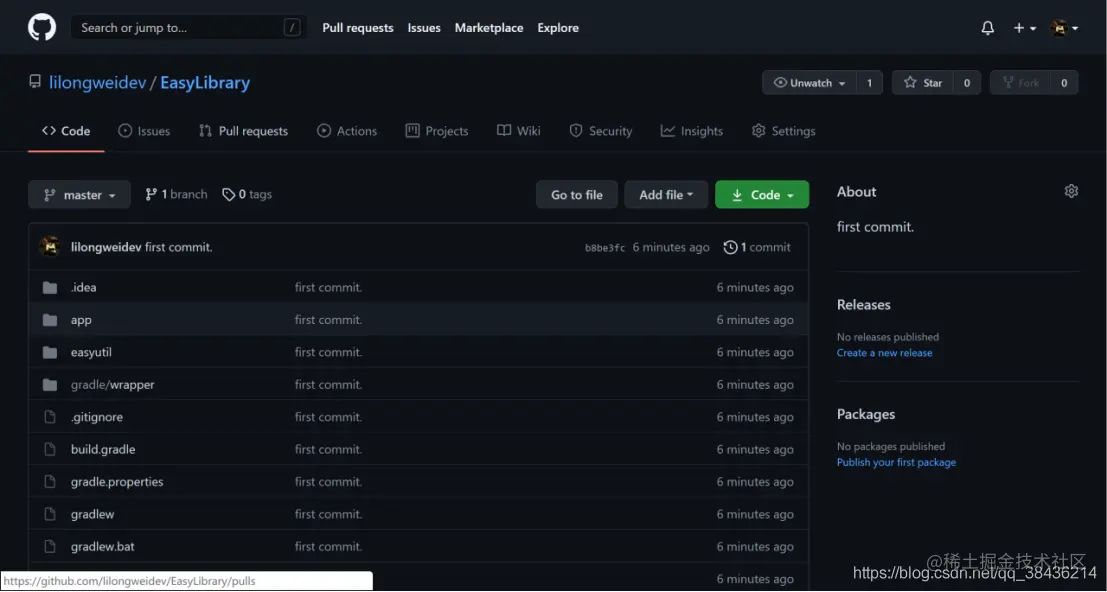Screen dimensions: 1107x592
Task: Click the gradle/wrapper folder icon
Action: tap(49, 385)
